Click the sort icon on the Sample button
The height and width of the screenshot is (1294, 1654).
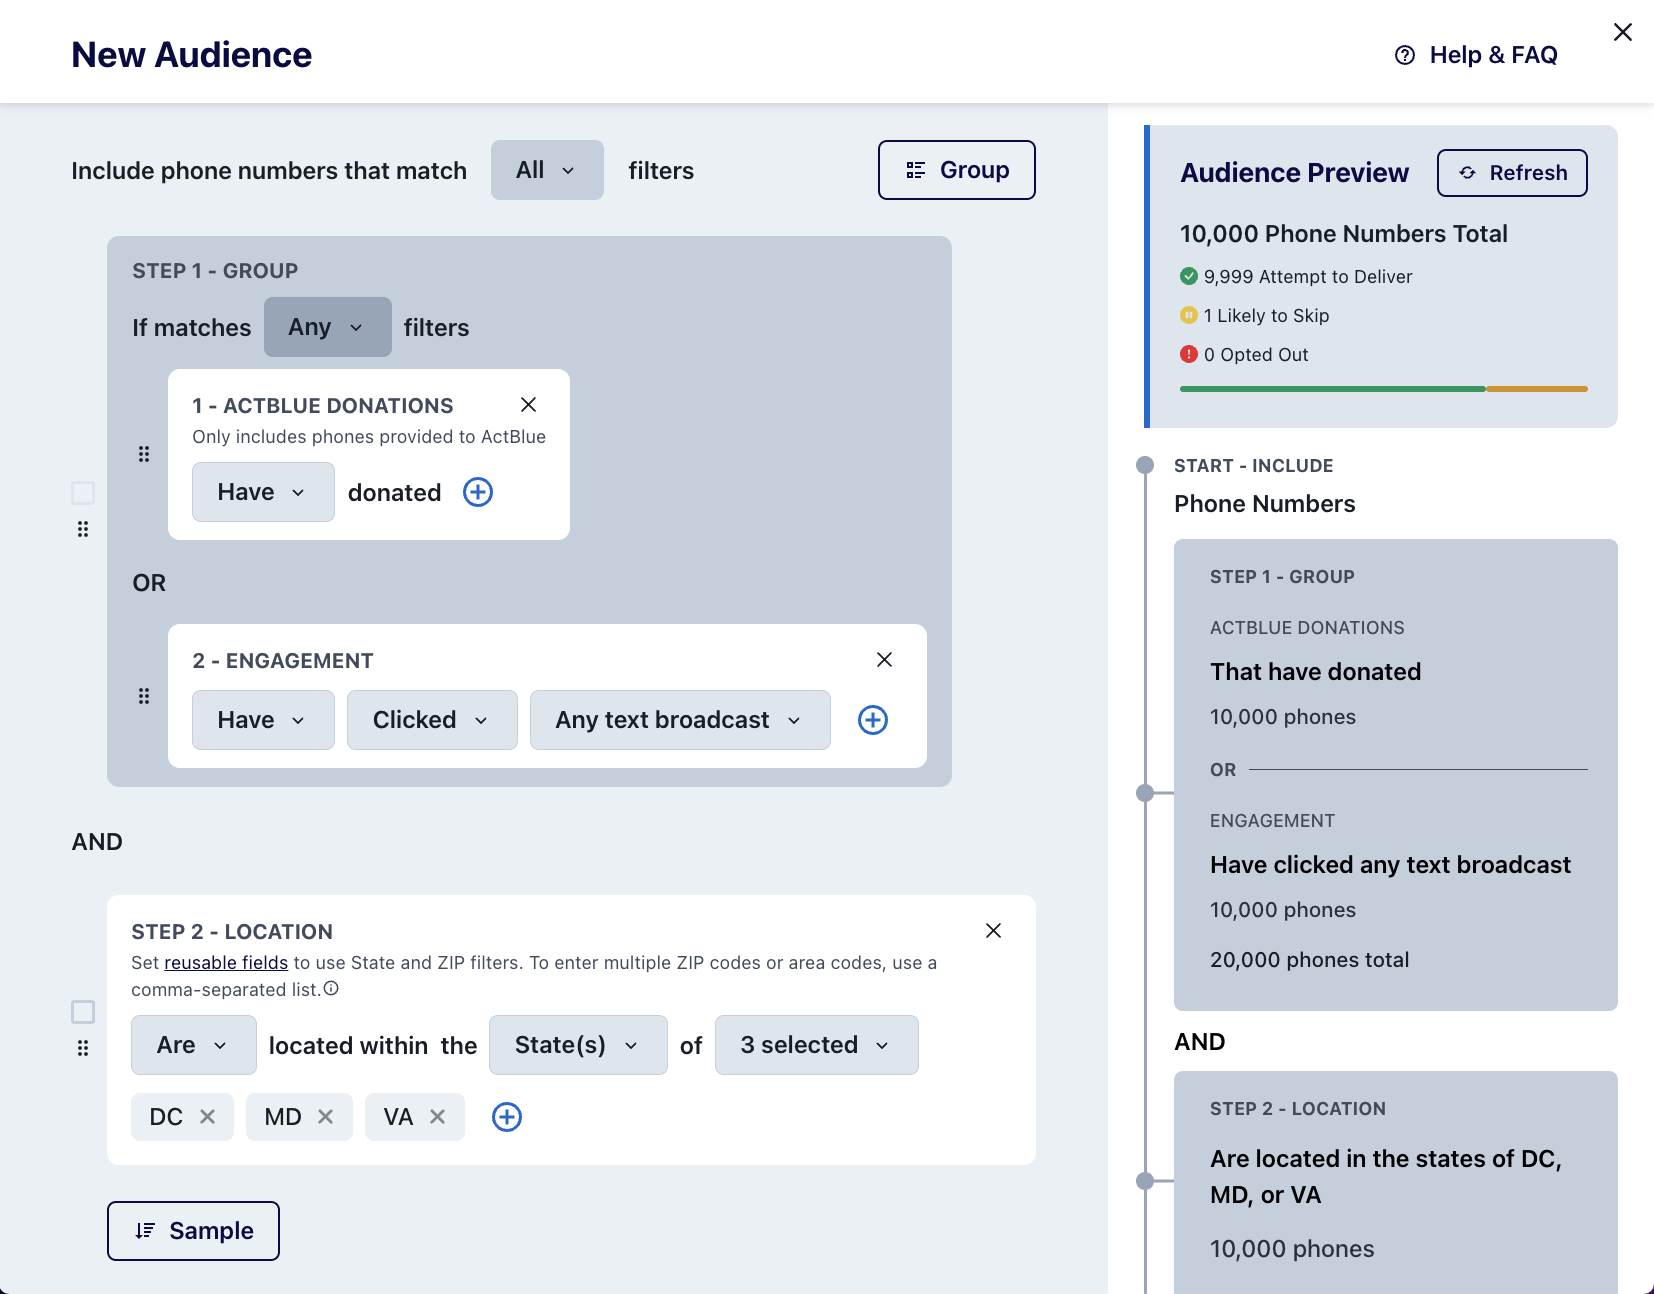pos(143,1230)
